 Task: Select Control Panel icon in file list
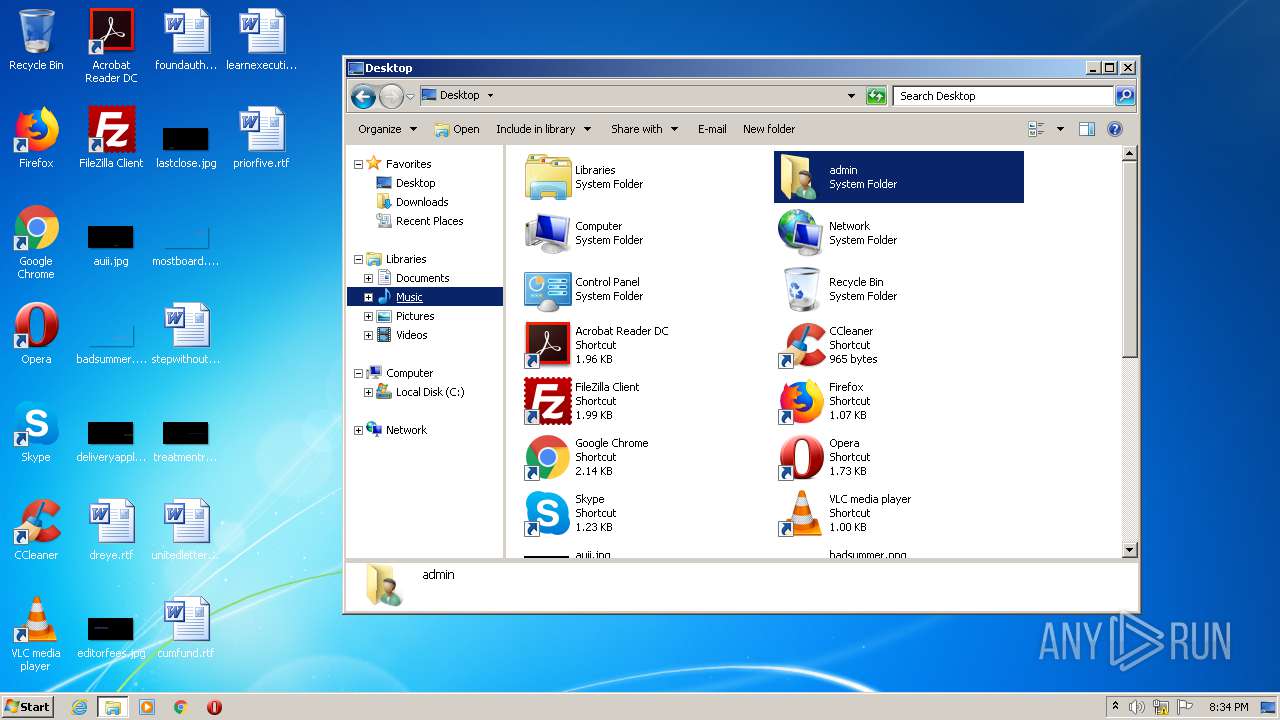coord(548,289)
